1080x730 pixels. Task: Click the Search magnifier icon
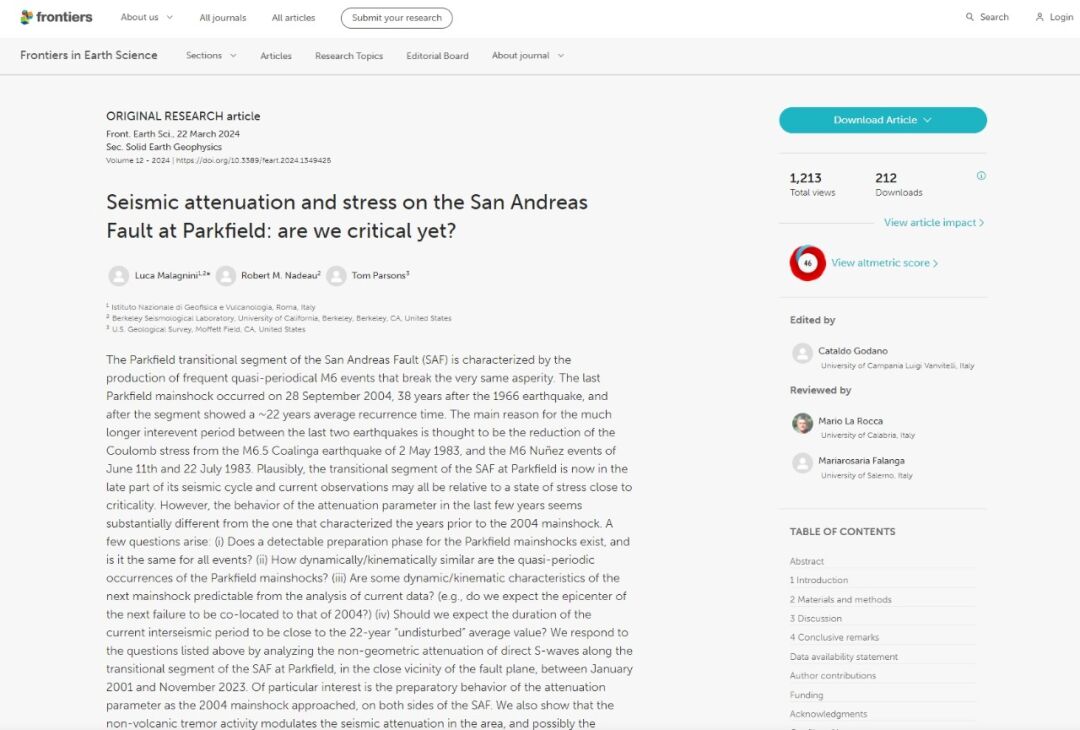point(969,17)
